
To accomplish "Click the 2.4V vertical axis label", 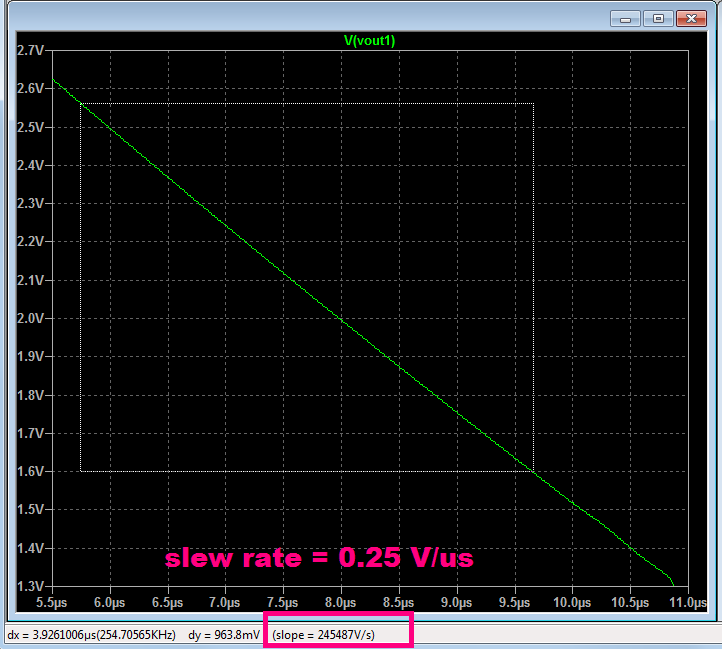I will 30,165.
